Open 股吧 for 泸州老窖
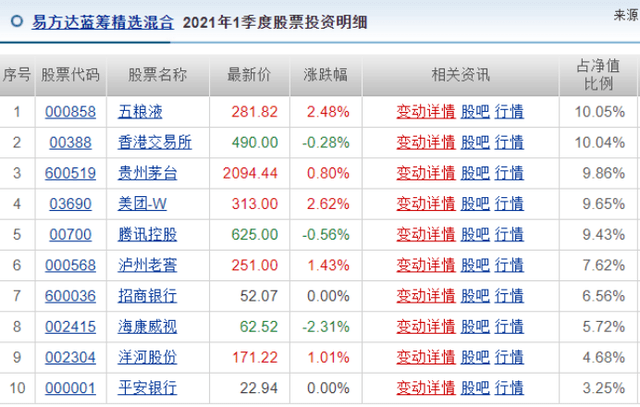The height and width of the screenshot is (407, 640). point(475,265)
